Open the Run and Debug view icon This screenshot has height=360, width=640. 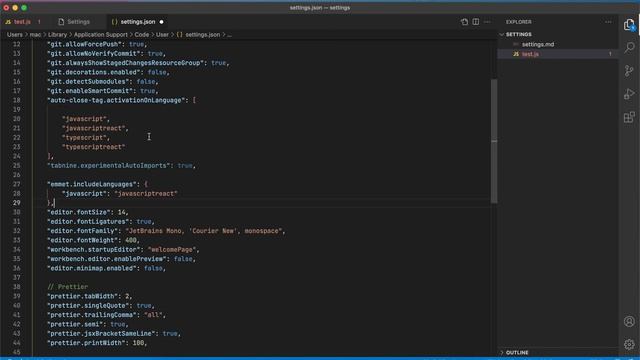pyautogui.click(x=629, y=94)
